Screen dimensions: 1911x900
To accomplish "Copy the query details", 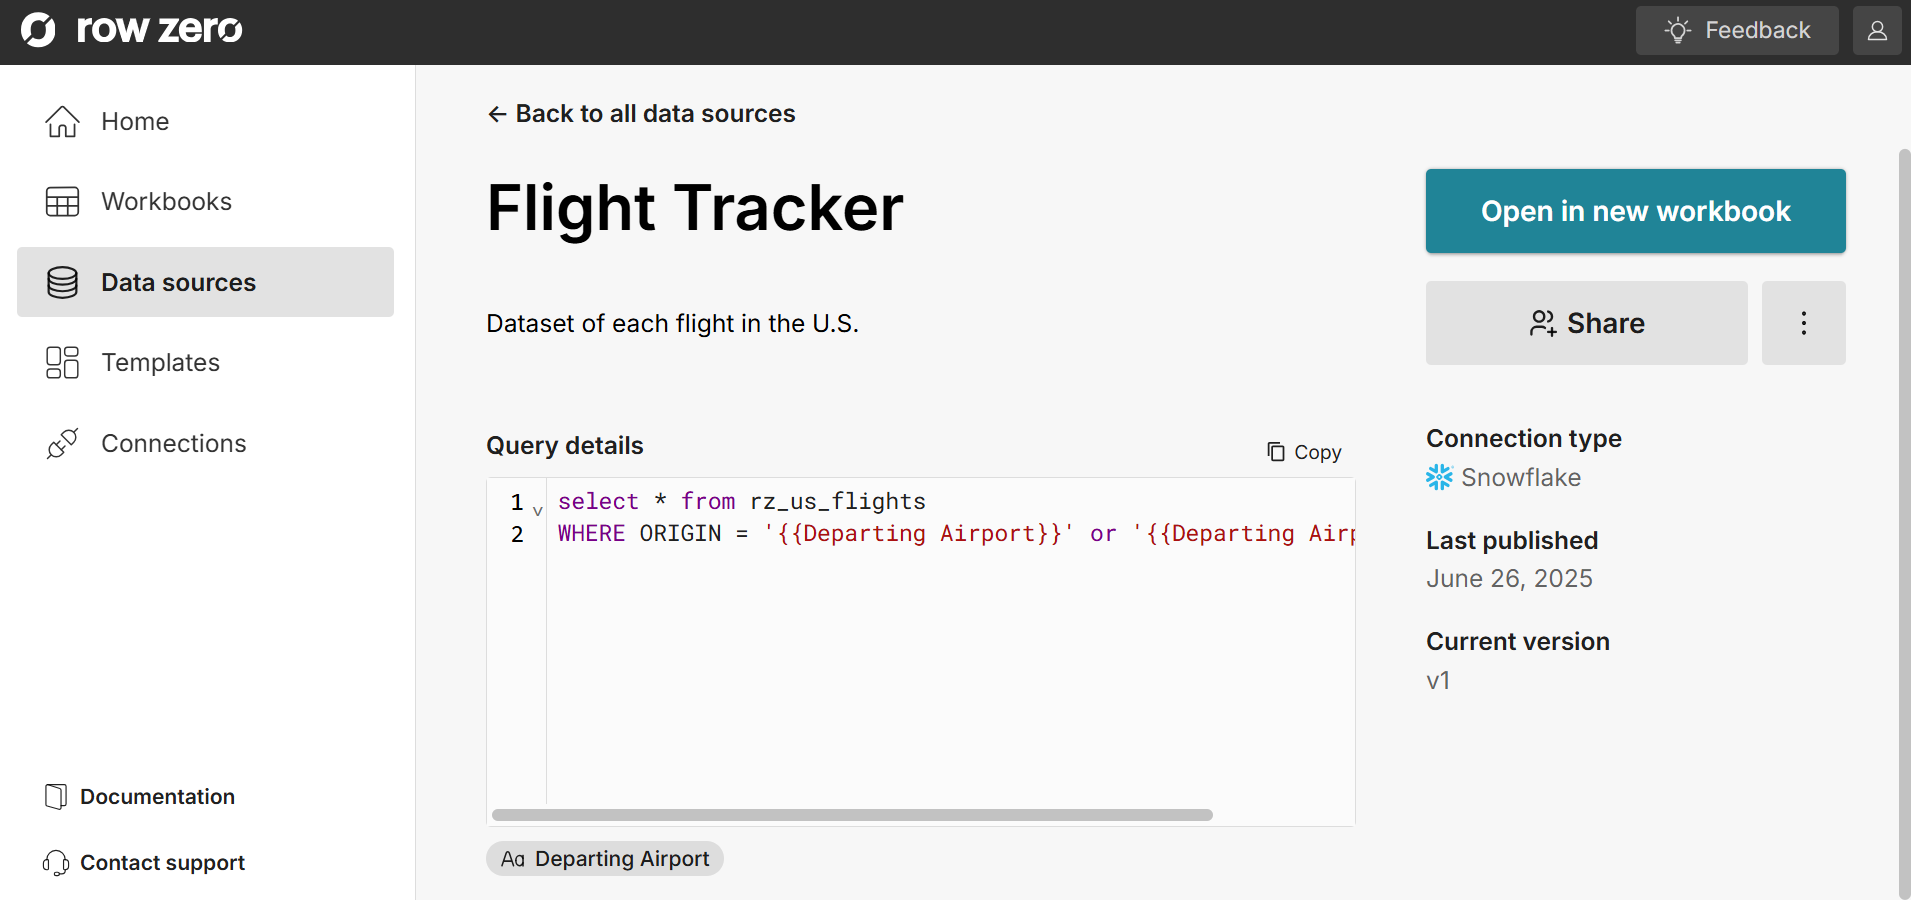I will (x=1304, y=452).
